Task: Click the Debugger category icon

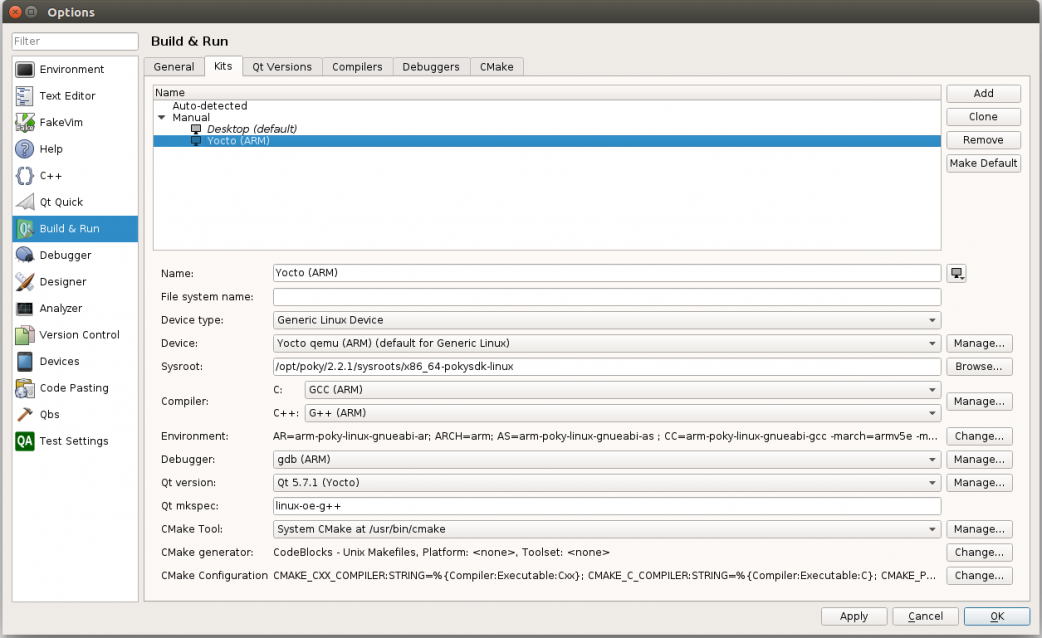Action: [25, 256]
